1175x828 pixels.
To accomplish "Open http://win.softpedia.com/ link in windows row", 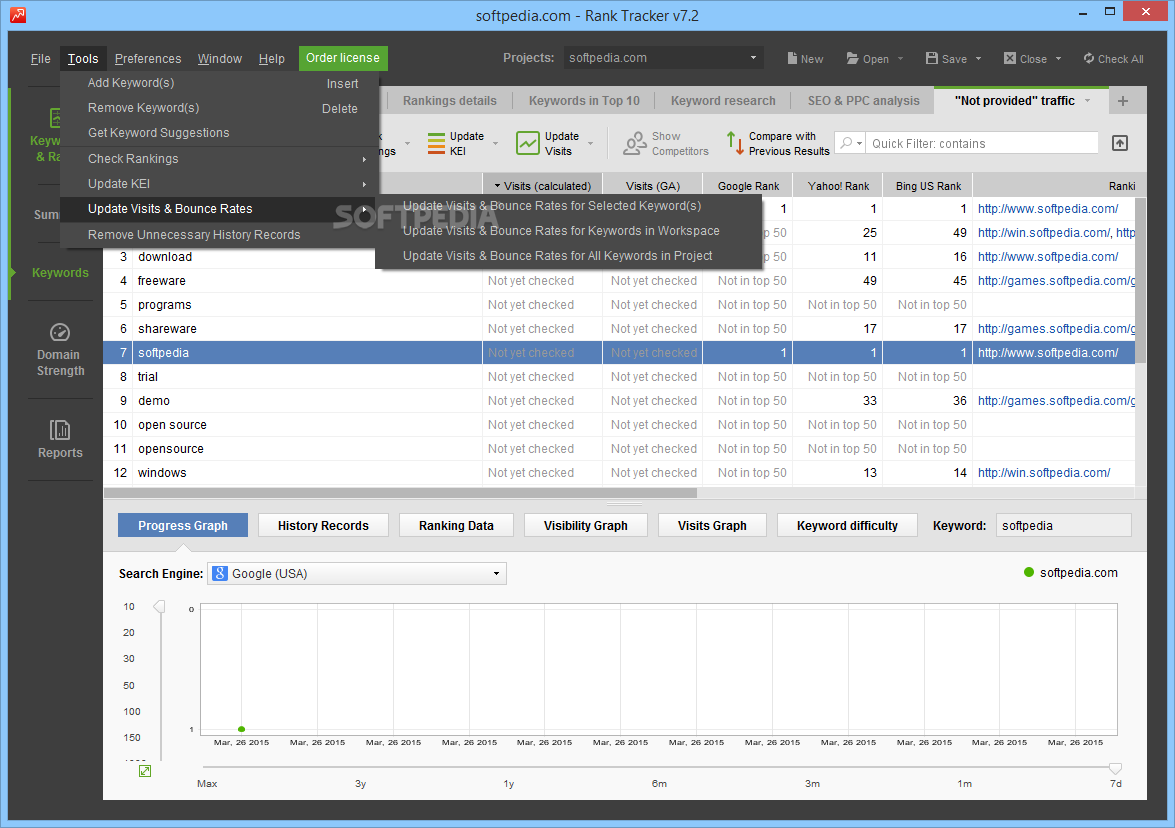I will click(1044, 473).
